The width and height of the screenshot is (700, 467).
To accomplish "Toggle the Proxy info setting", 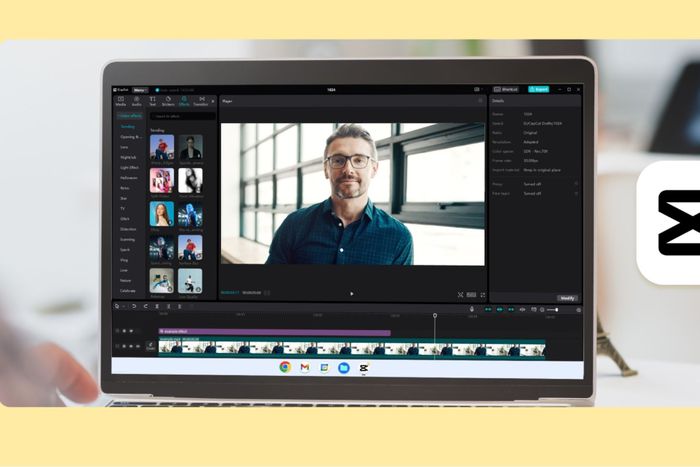I will 575,184.
